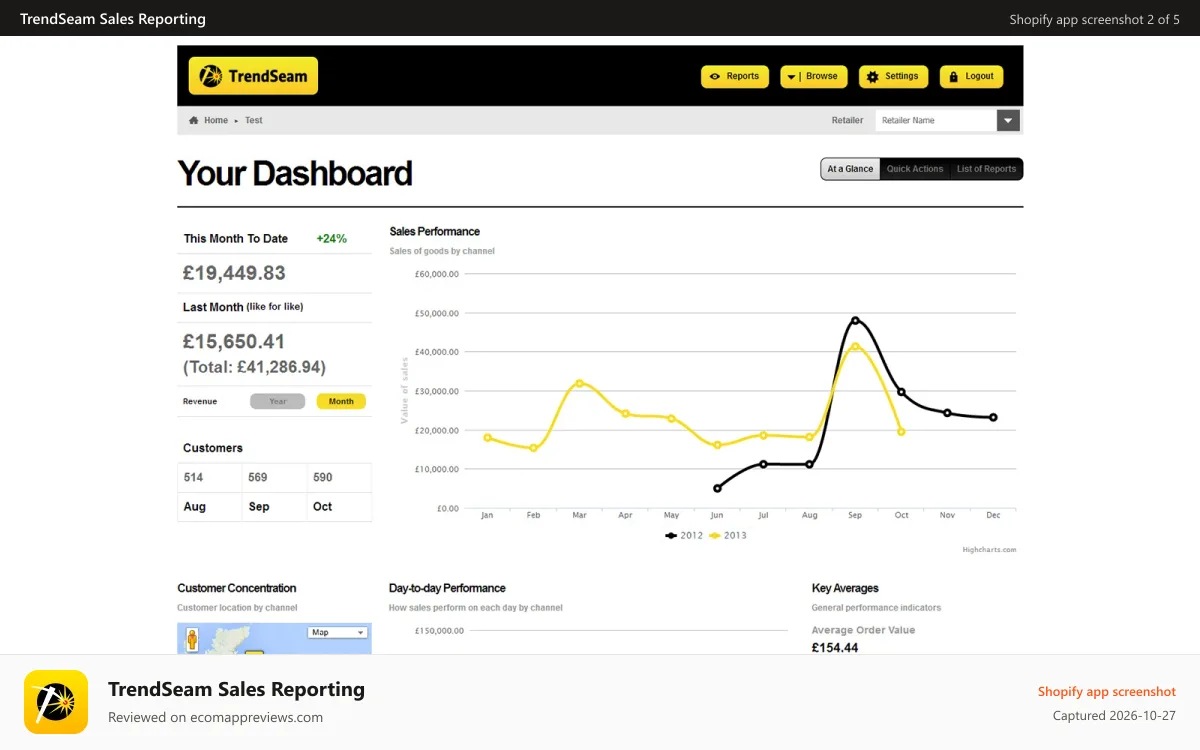Switch to the List of Reports tab
1200x750 pixels.
point(986,169)
